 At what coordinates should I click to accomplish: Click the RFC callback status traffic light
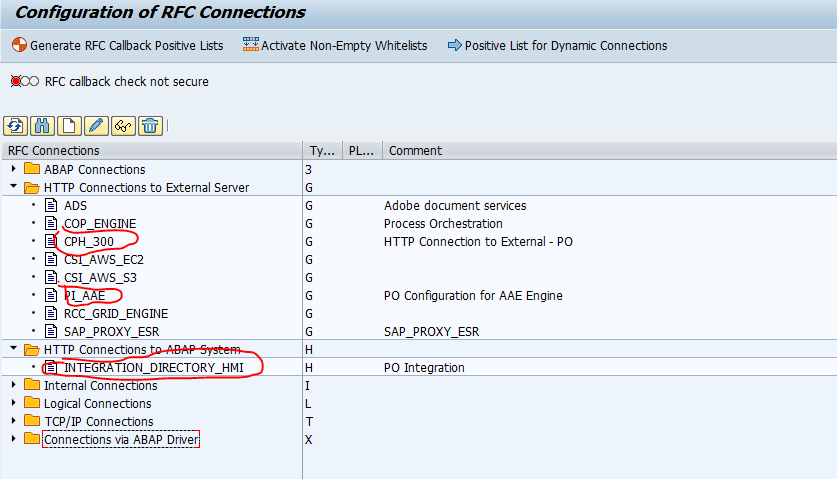[x=25, y=81]
